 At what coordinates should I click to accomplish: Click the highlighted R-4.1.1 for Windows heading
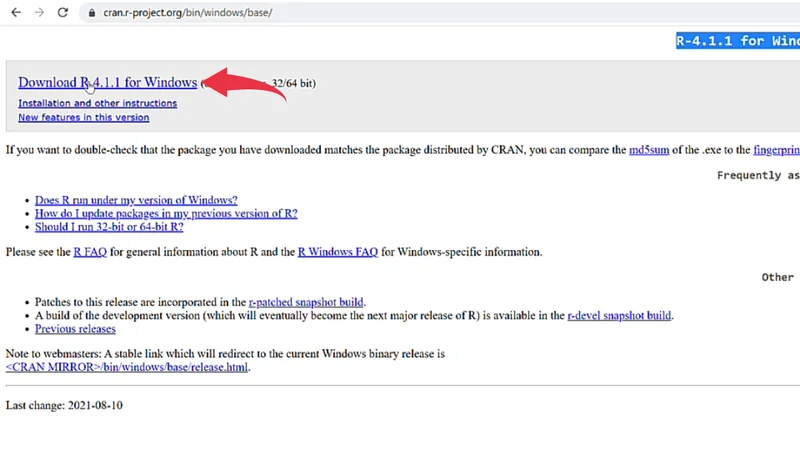point(738,41)
